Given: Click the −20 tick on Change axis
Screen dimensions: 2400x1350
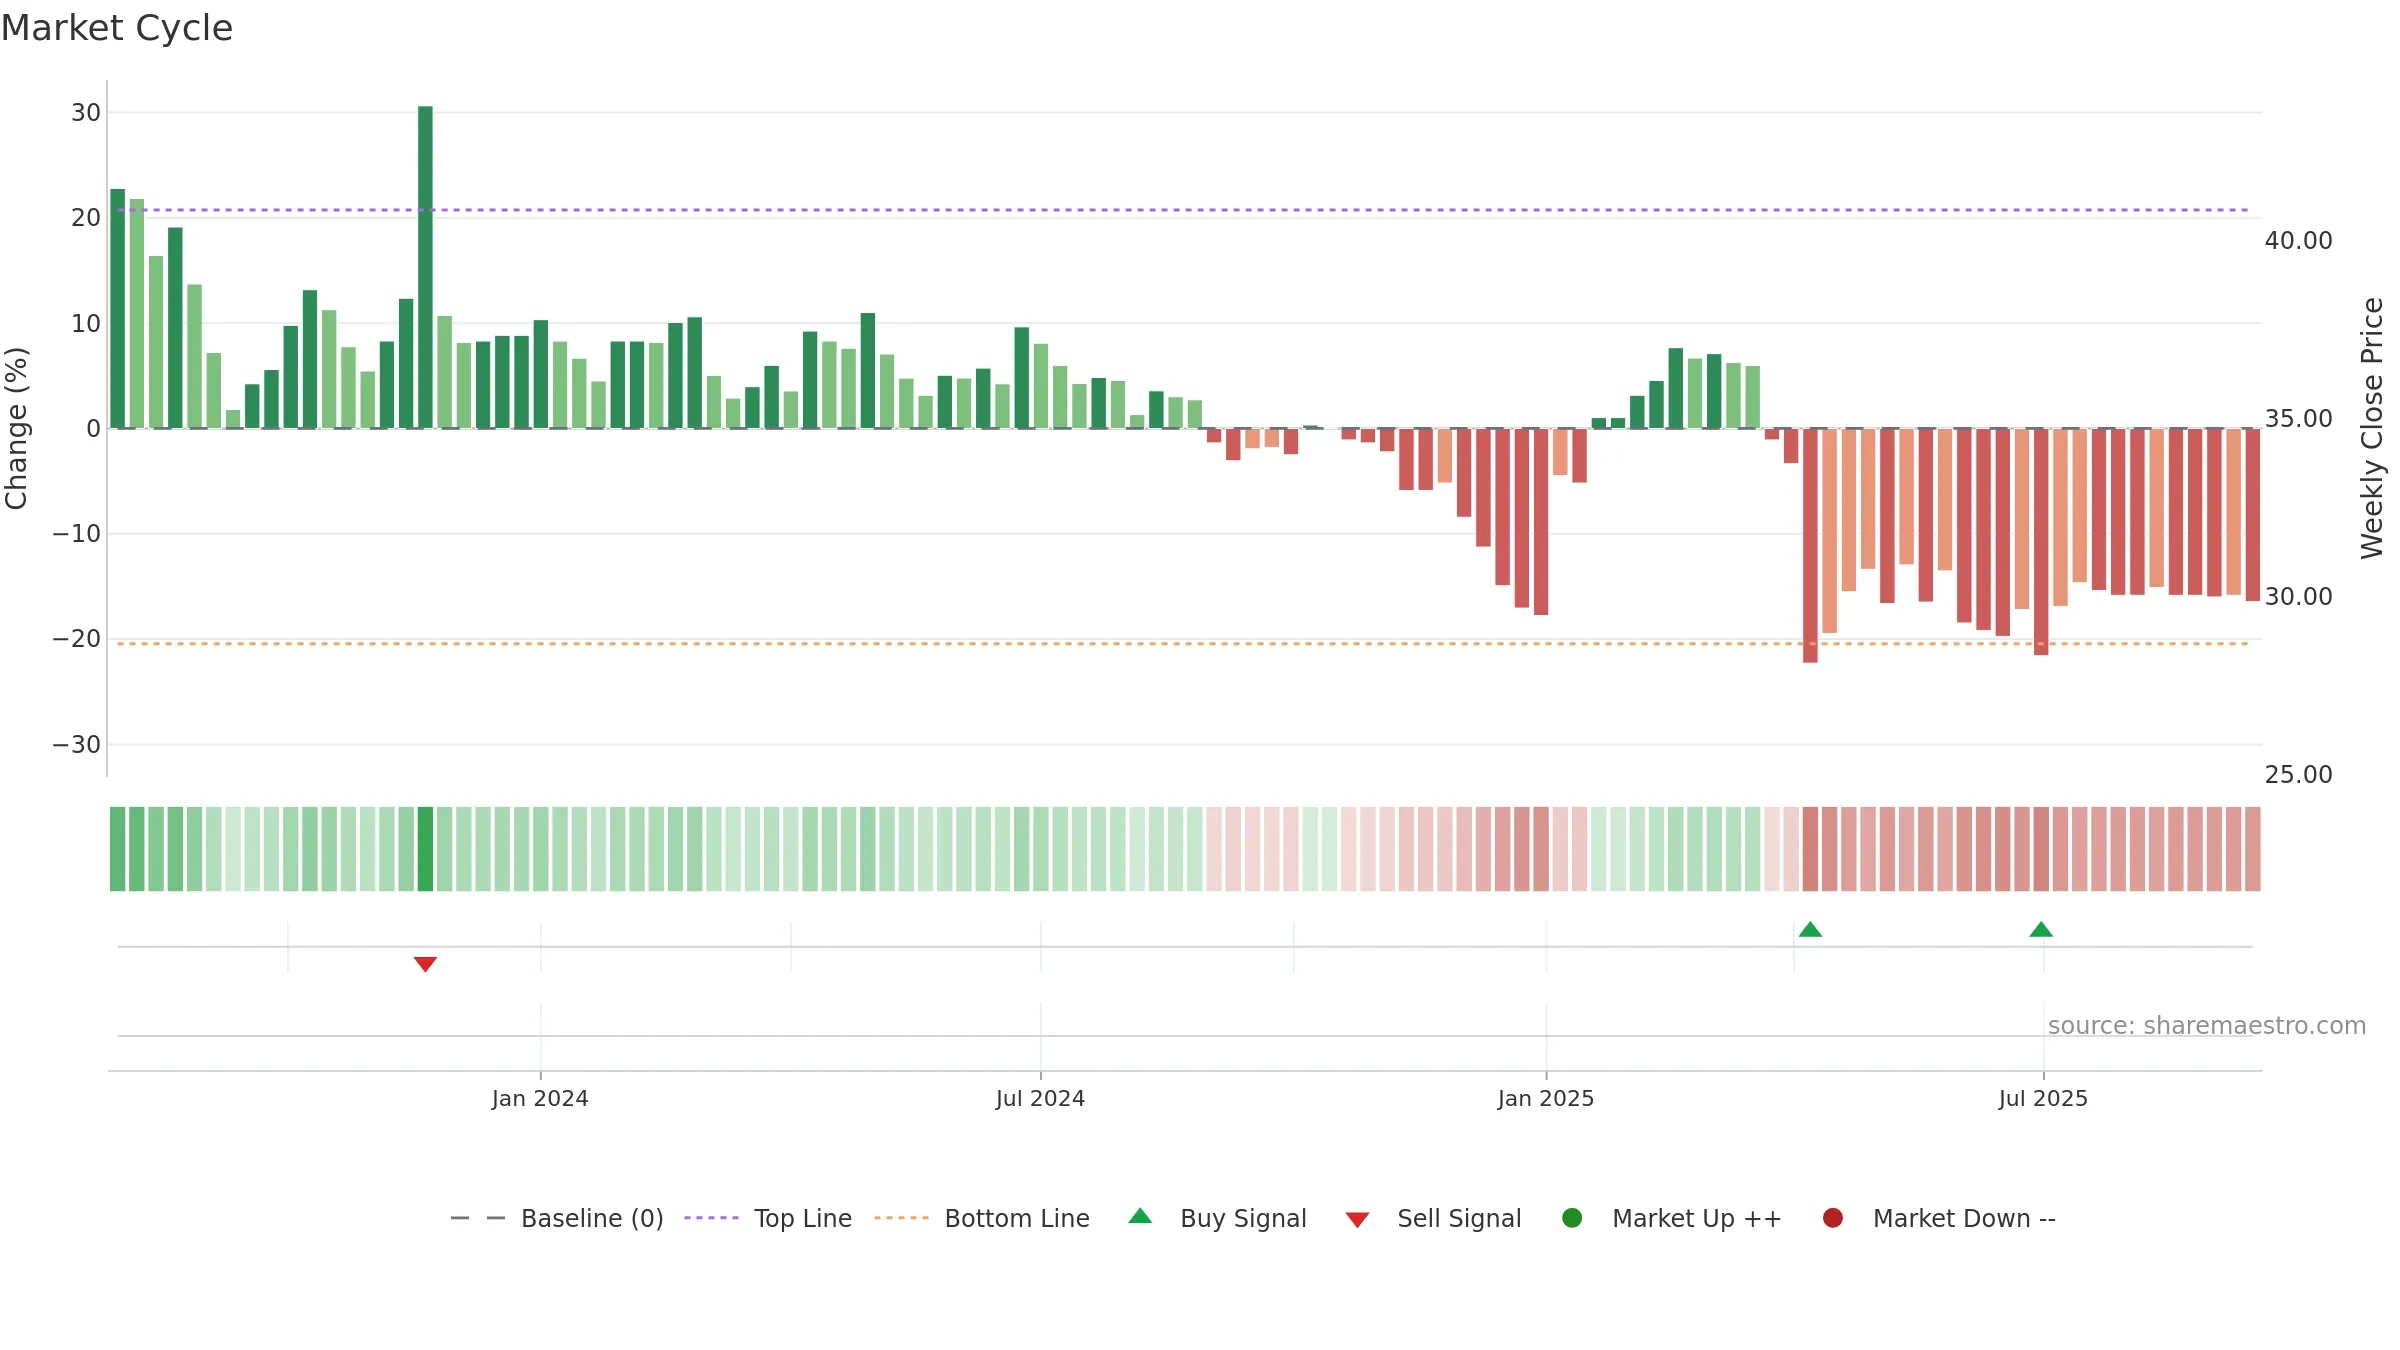Looking at the screenshot, I should 77,639.
